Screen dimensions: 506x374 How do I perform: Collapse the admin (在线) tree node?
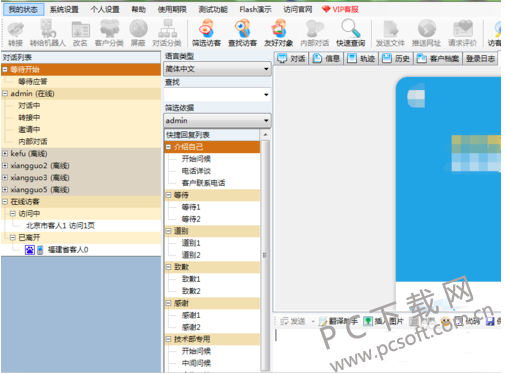click(x=5, y=94)
